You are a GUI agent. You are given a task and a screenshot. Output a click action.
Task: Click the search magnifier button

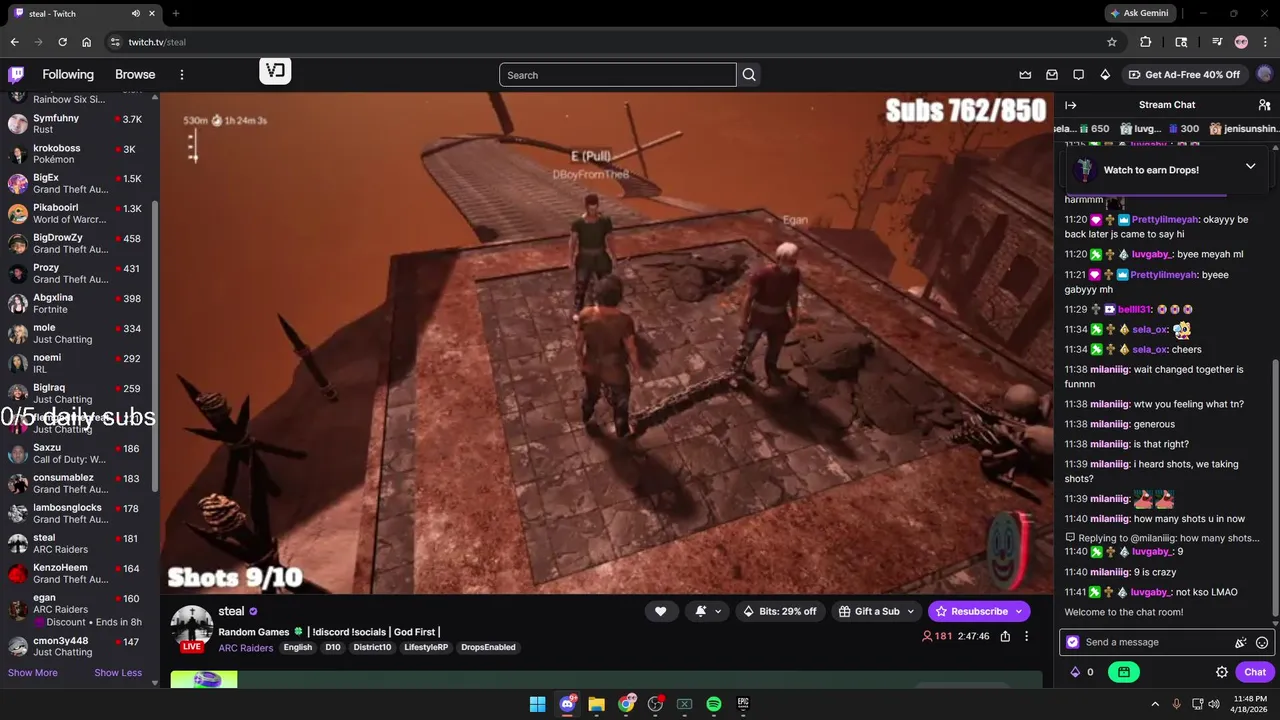click(x=749, y=75)
